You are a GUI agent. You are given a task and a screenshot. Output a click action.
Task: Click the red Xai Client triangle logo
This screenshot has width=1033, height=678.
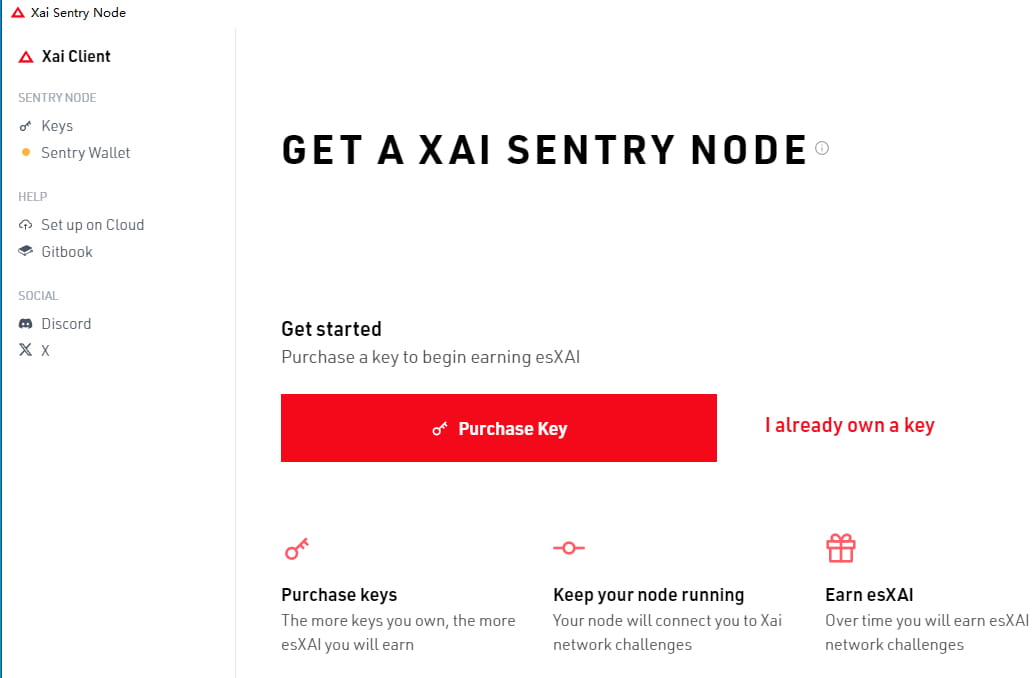pos(26,57)
